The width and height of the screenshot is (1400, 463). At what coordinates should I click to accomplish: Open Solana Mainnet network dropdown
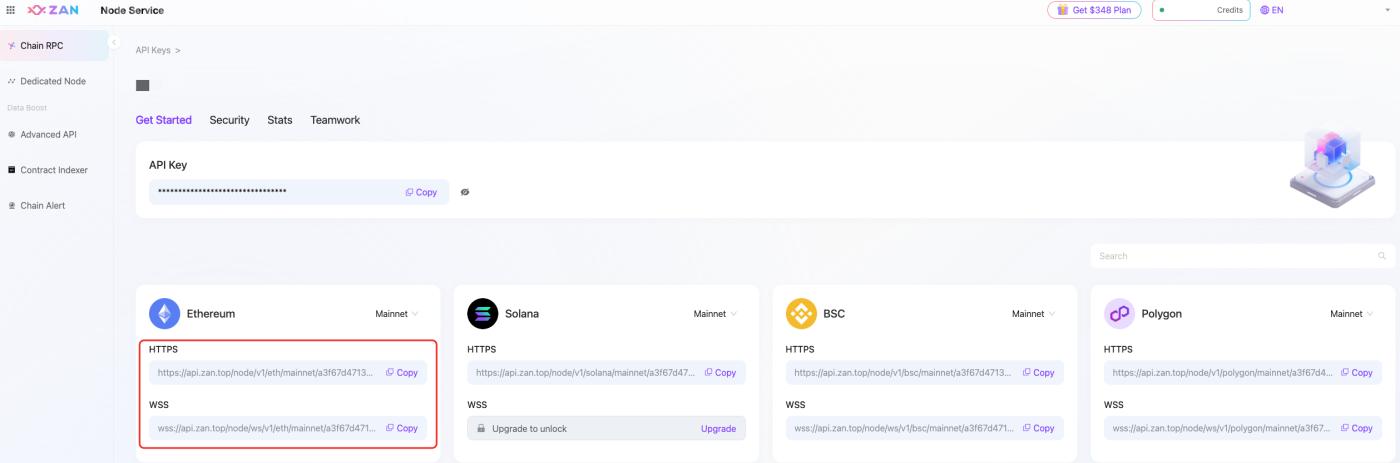point(715,314)
